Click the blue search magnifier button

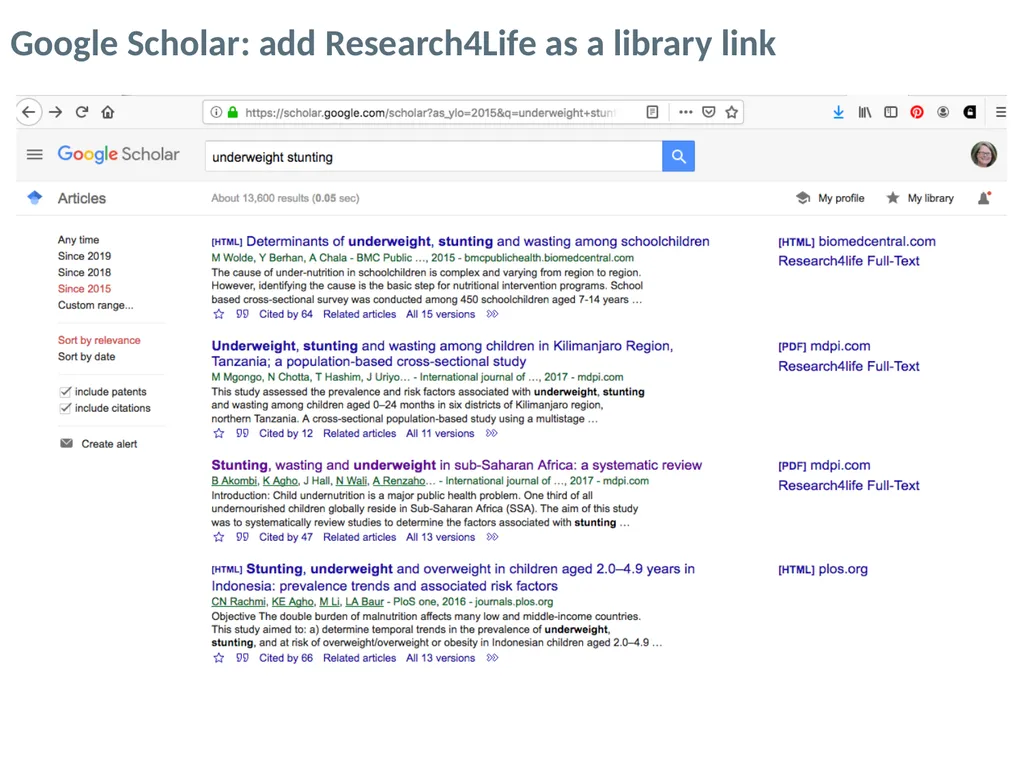click(679, 156)
